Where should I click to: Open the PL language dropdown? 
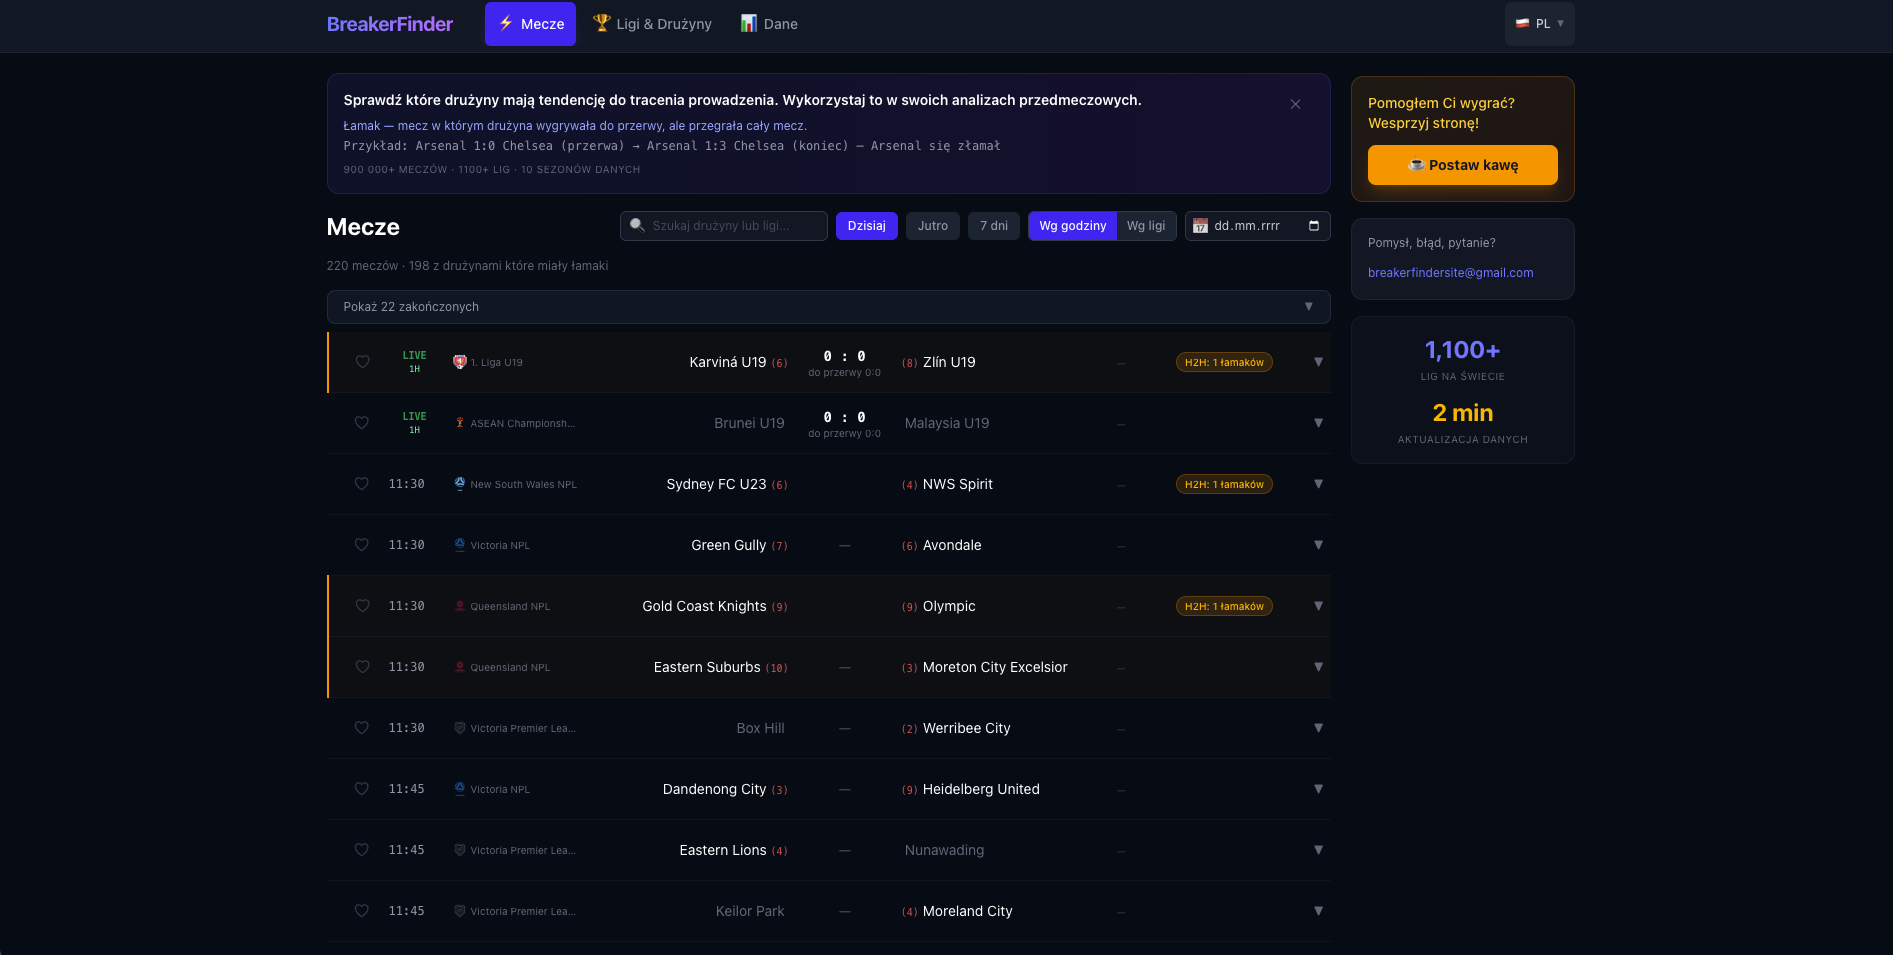(x=1539, y=24)
